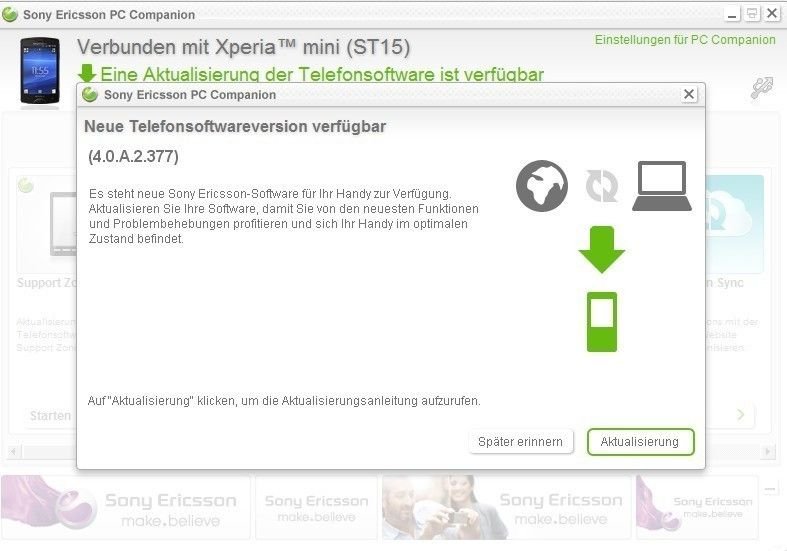
Task: Open Einstellungen für PC Companion link
Action: (x=685, y=40)
